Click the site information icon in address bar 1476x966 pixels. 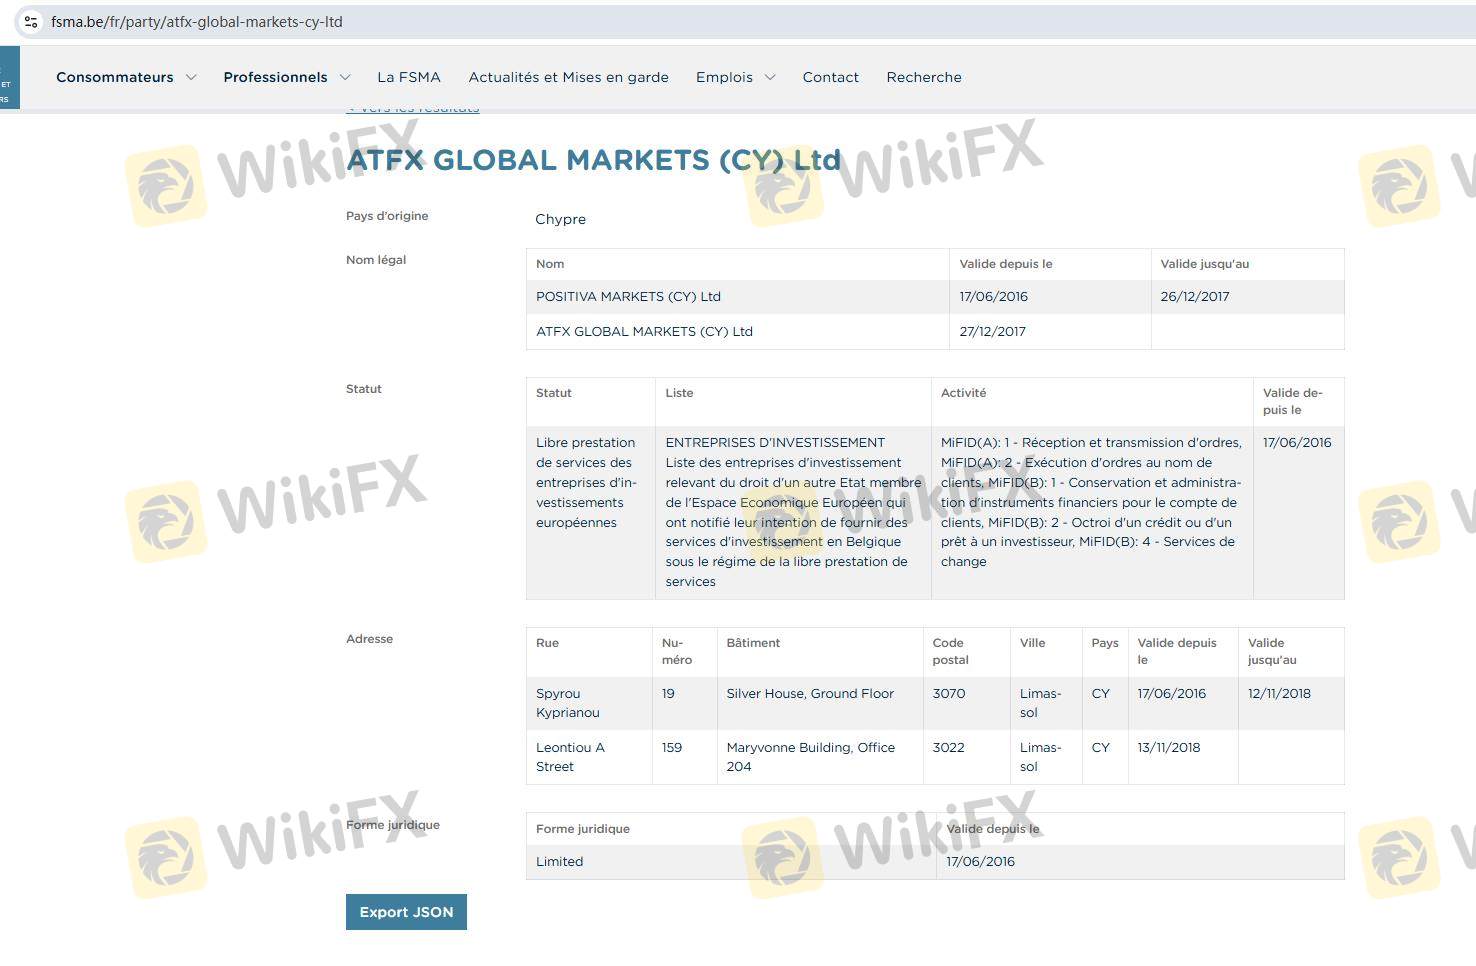(x=31, y=21)
